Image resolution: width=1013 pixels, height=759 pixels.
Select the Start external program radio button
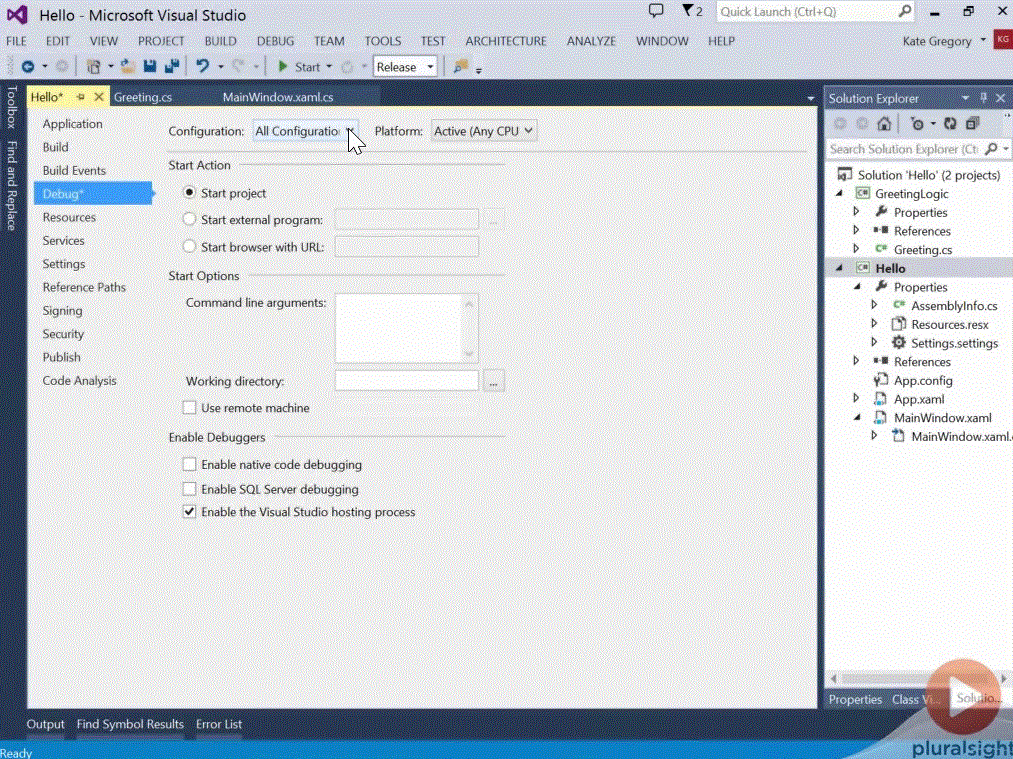coord(189,220)
